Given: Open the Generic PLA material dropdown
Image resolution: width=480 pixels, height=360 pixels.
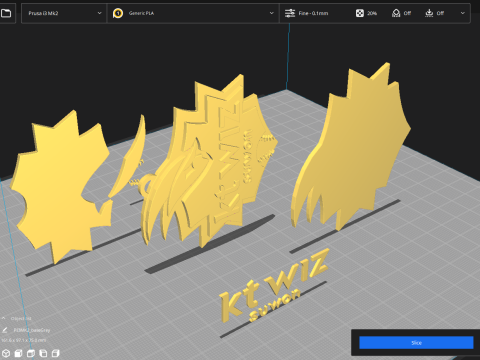Looking at the screenshot, I should pyautogui.click(x=193, y=13).
